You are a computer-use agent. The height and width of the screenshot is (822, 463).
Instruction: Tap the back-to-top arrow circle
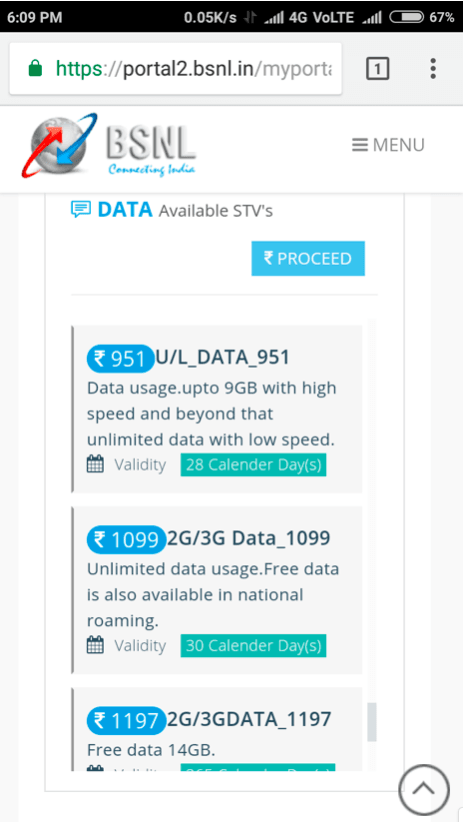click(424, 789)
